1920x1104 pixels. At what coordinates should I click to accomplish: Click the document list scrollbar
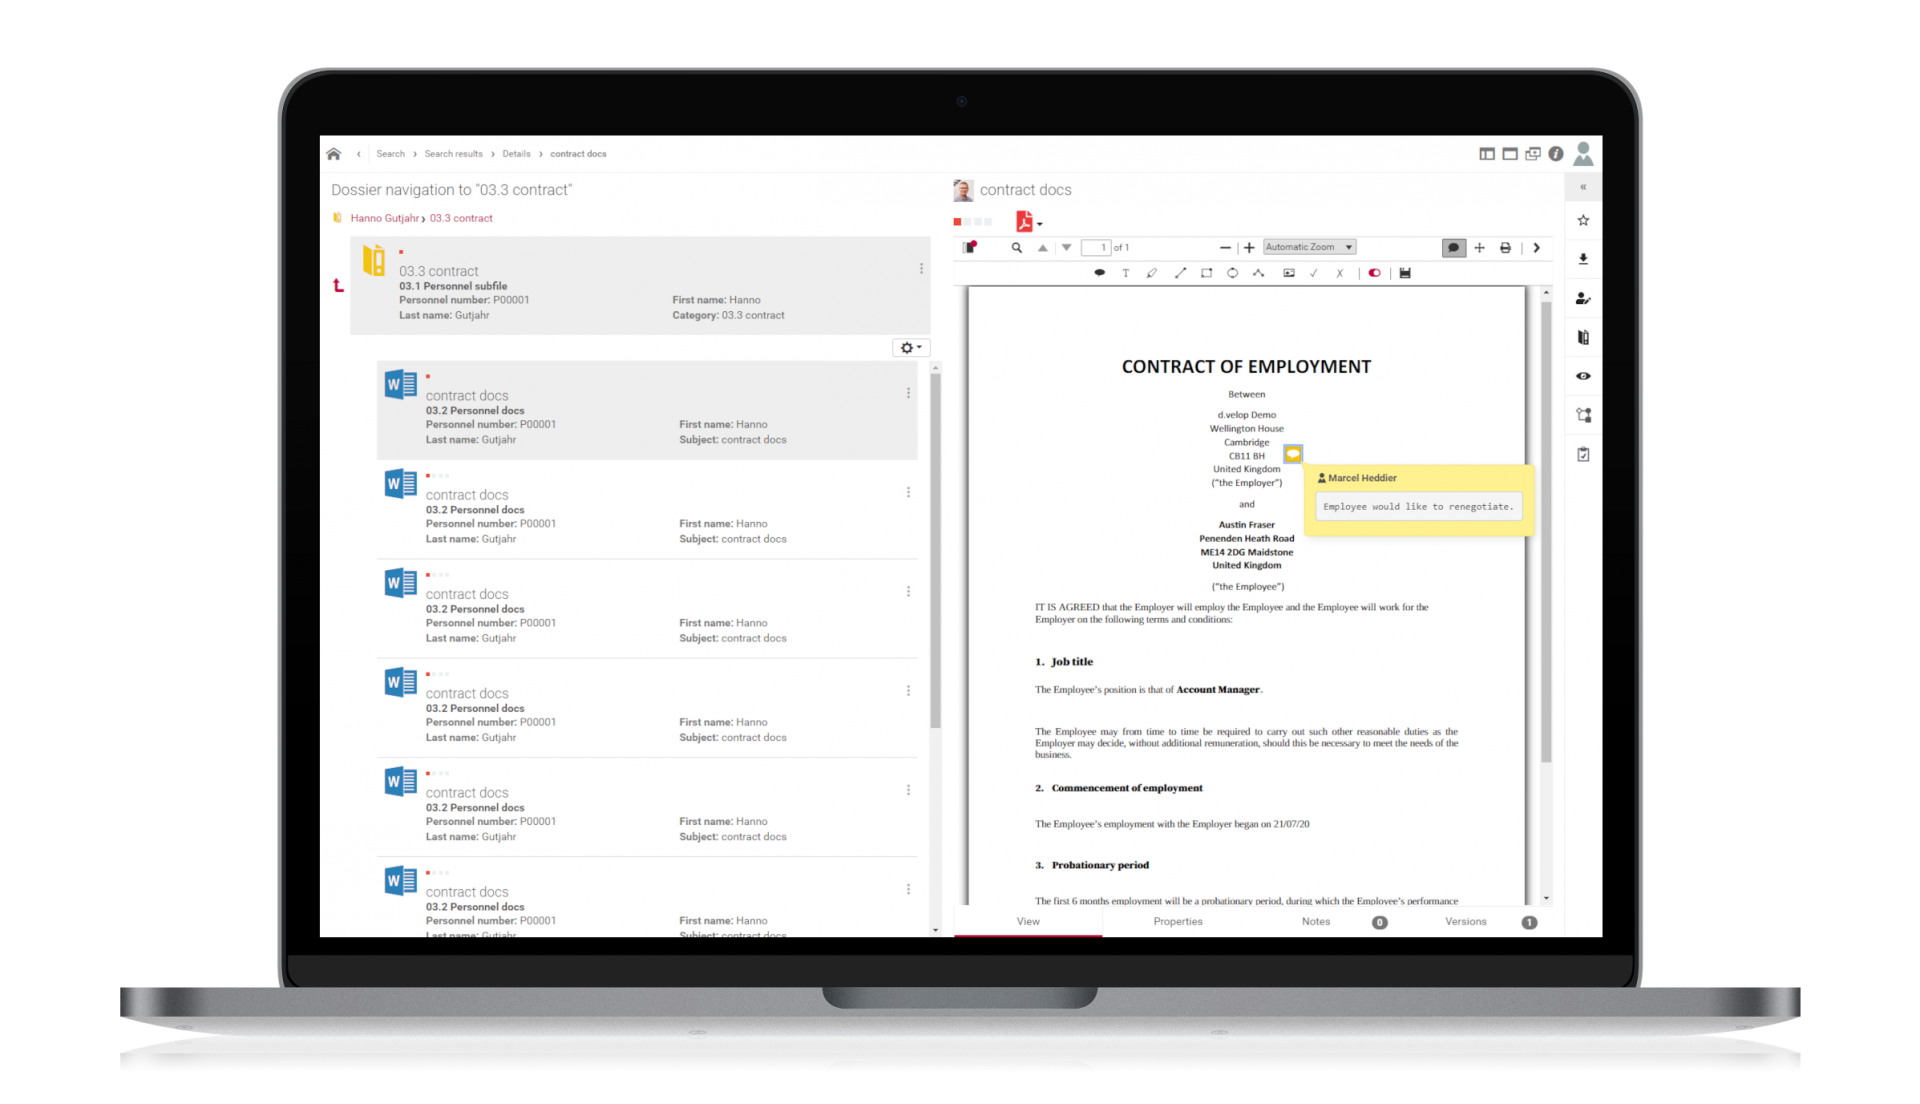(935, 550)
